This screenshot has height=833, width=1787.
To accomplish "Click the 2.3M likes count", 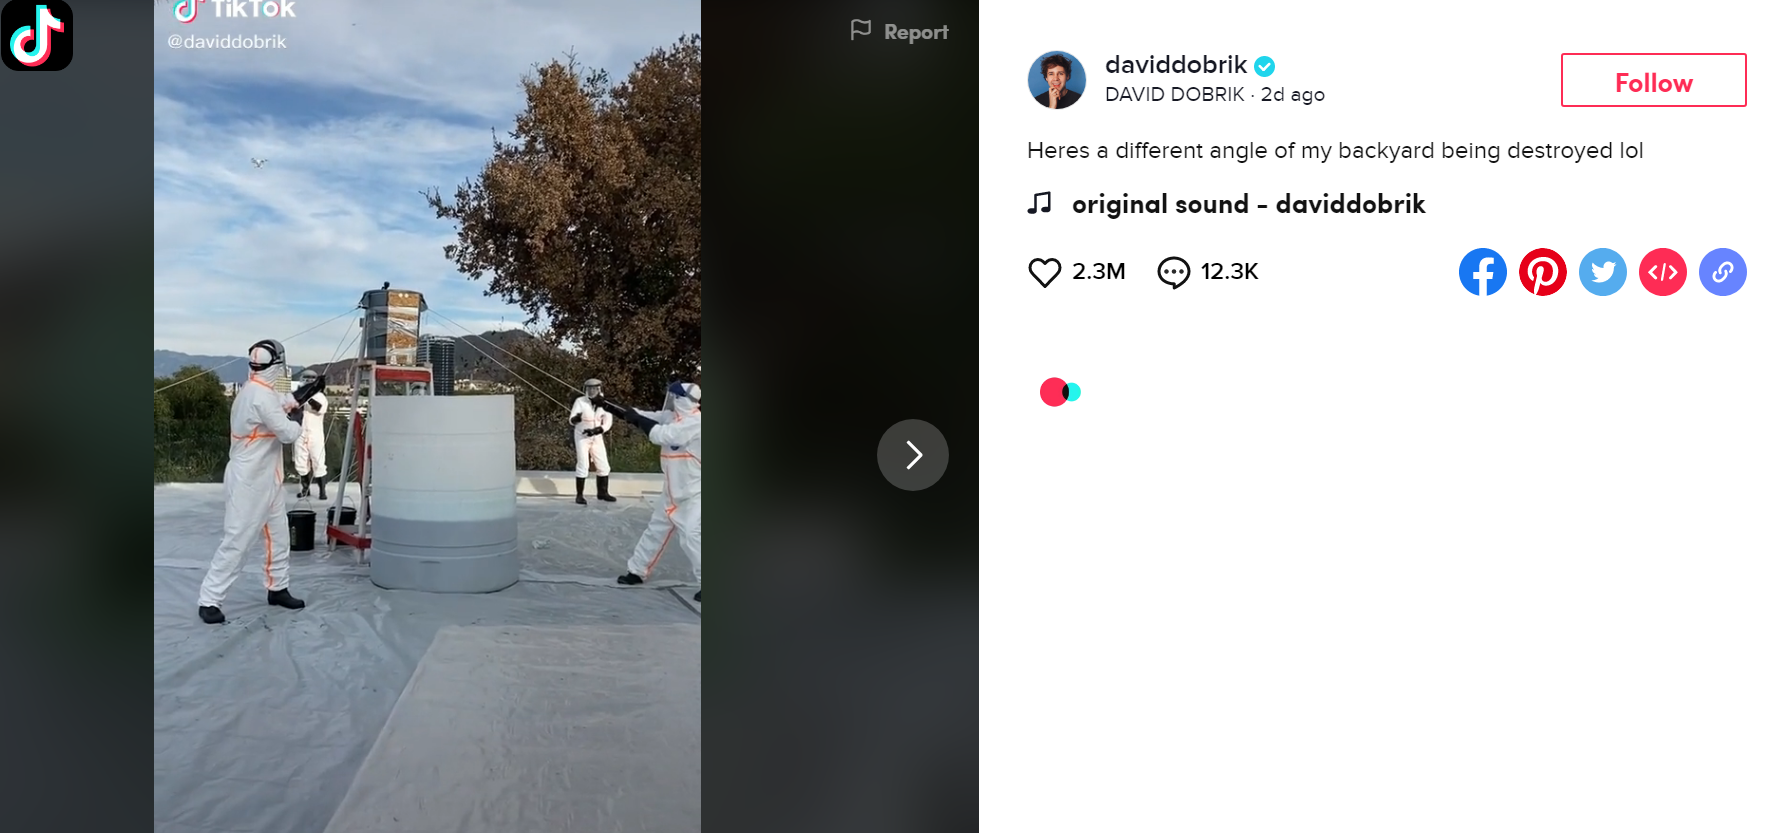I will pos(1099,272).
